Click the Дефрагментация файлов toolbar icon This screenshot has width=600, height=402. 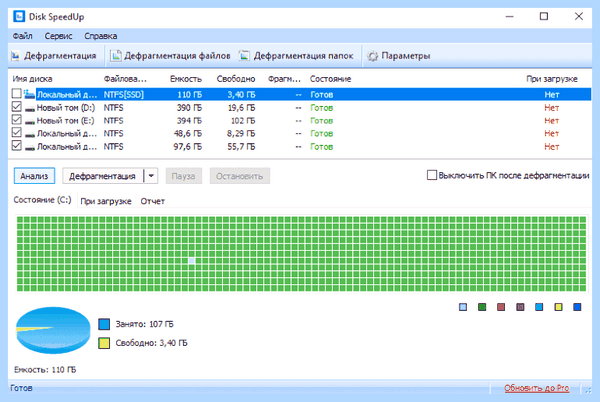(116, 56)
